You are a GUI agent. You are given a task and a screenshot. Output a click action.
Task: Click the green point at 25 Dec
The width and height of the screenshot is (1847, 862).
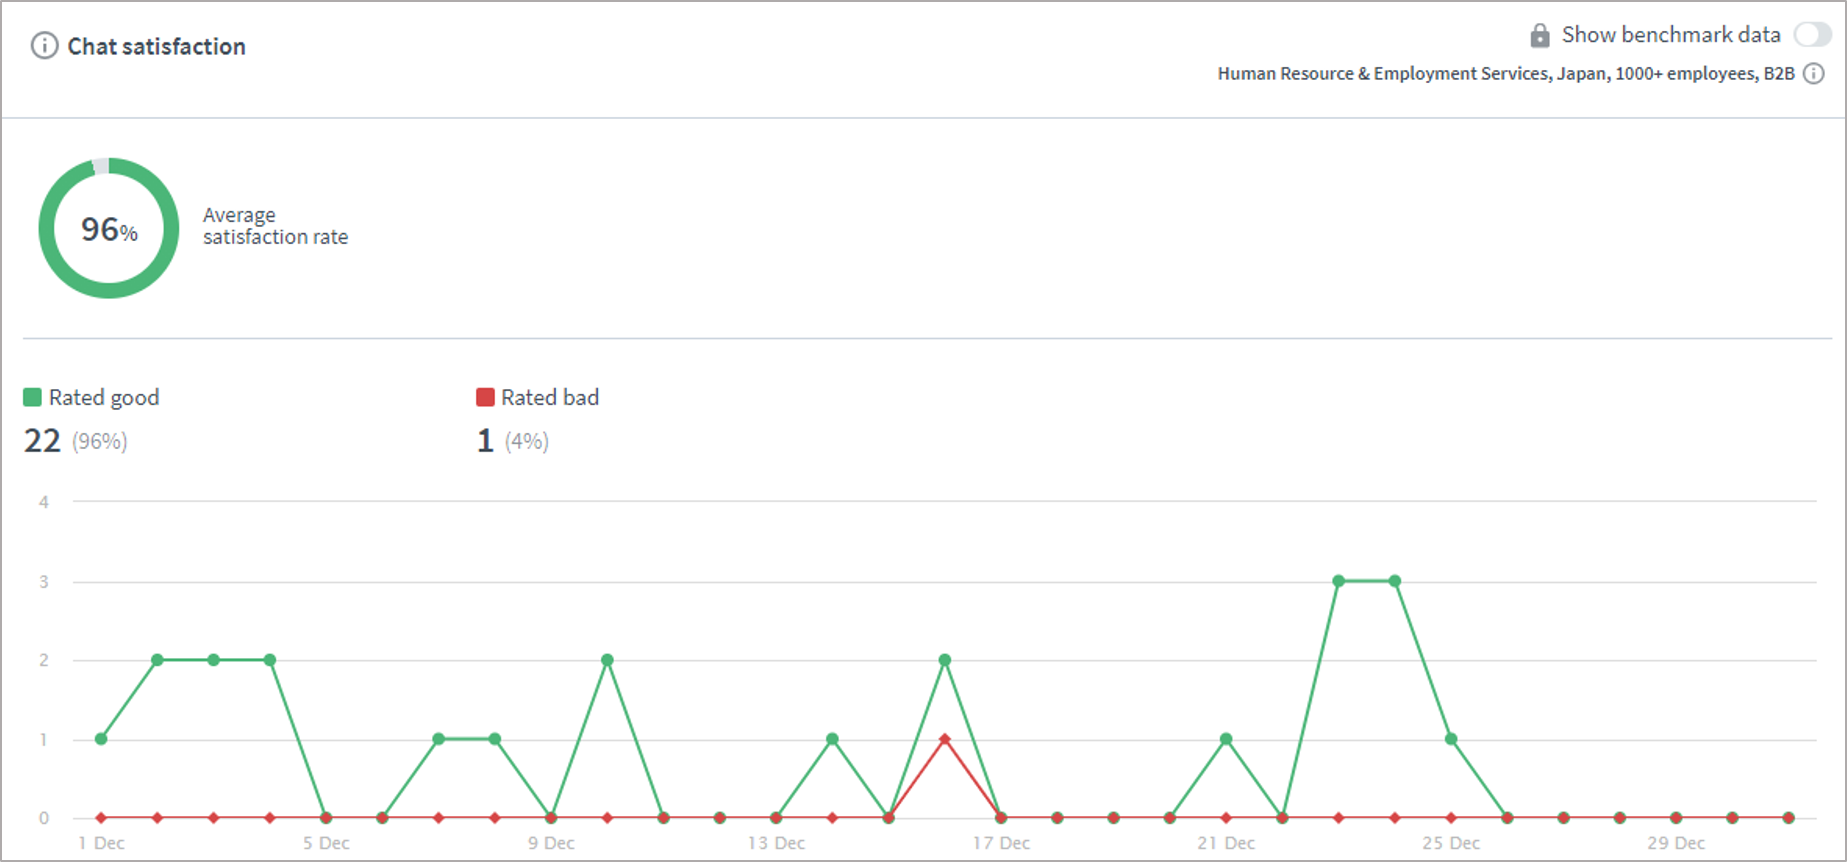coord(1451,739)
